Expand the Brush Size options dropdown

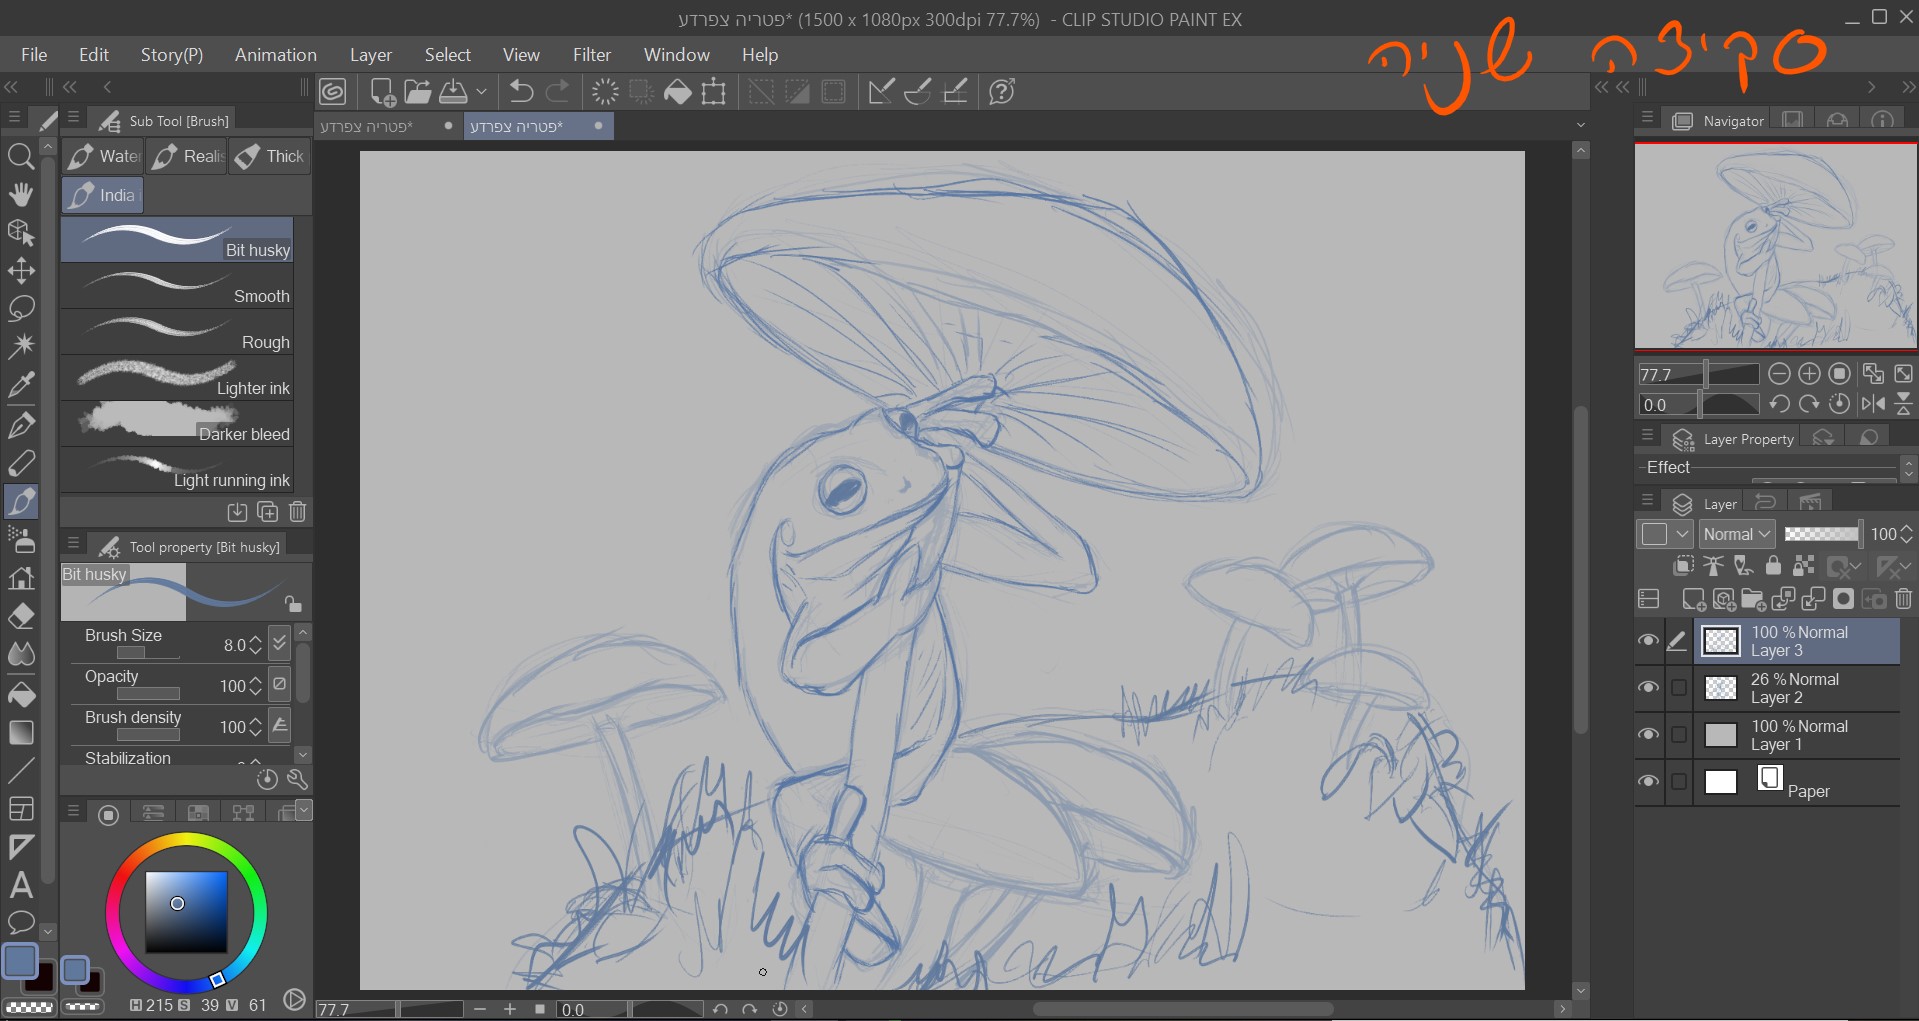280,643
